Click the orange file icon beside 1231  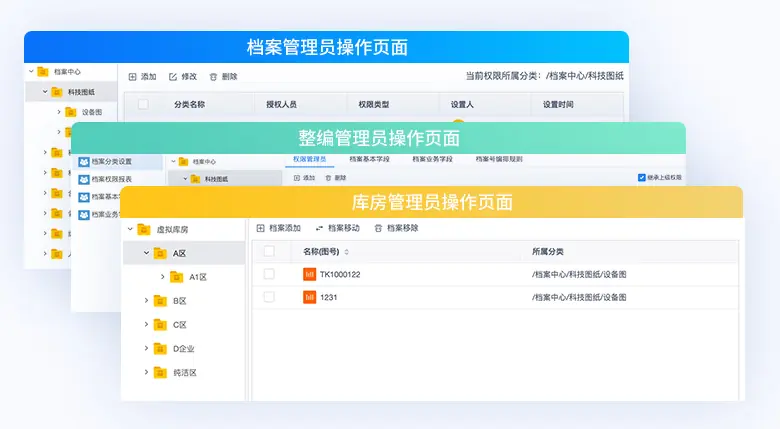click(x=309, y=297)
